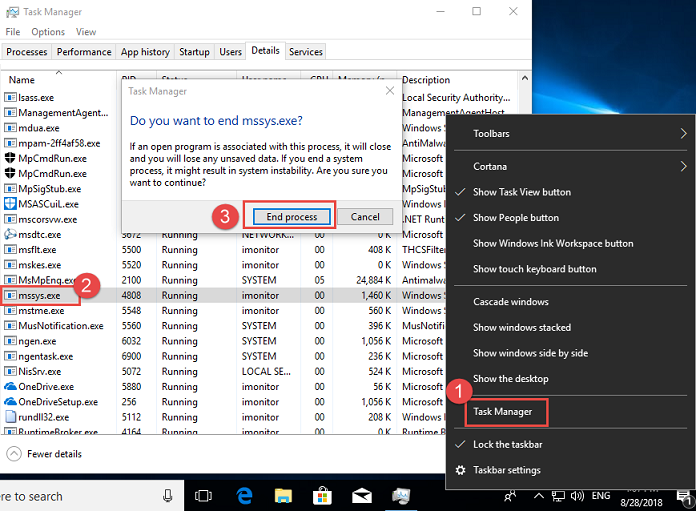Switch to the App history tab

pyautogui.click(x=145, y=52)
